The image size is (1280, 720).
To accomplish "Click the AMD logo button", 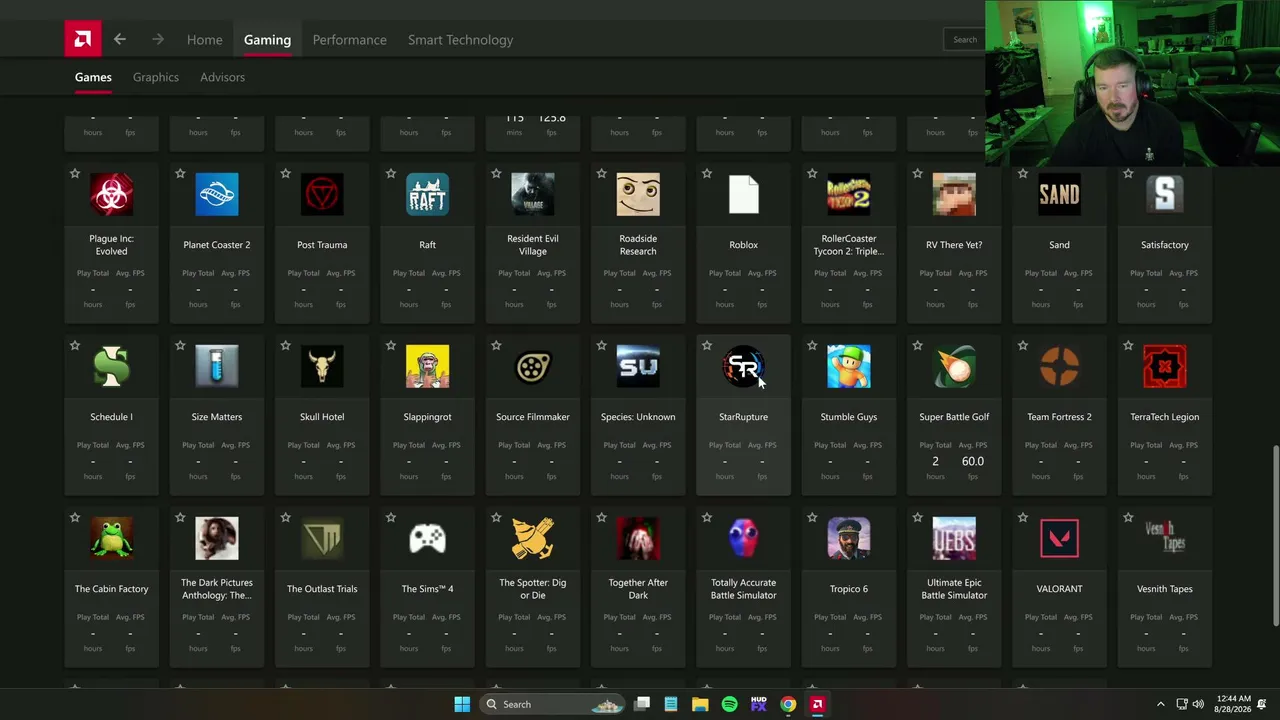I will (x=83, y=40).
